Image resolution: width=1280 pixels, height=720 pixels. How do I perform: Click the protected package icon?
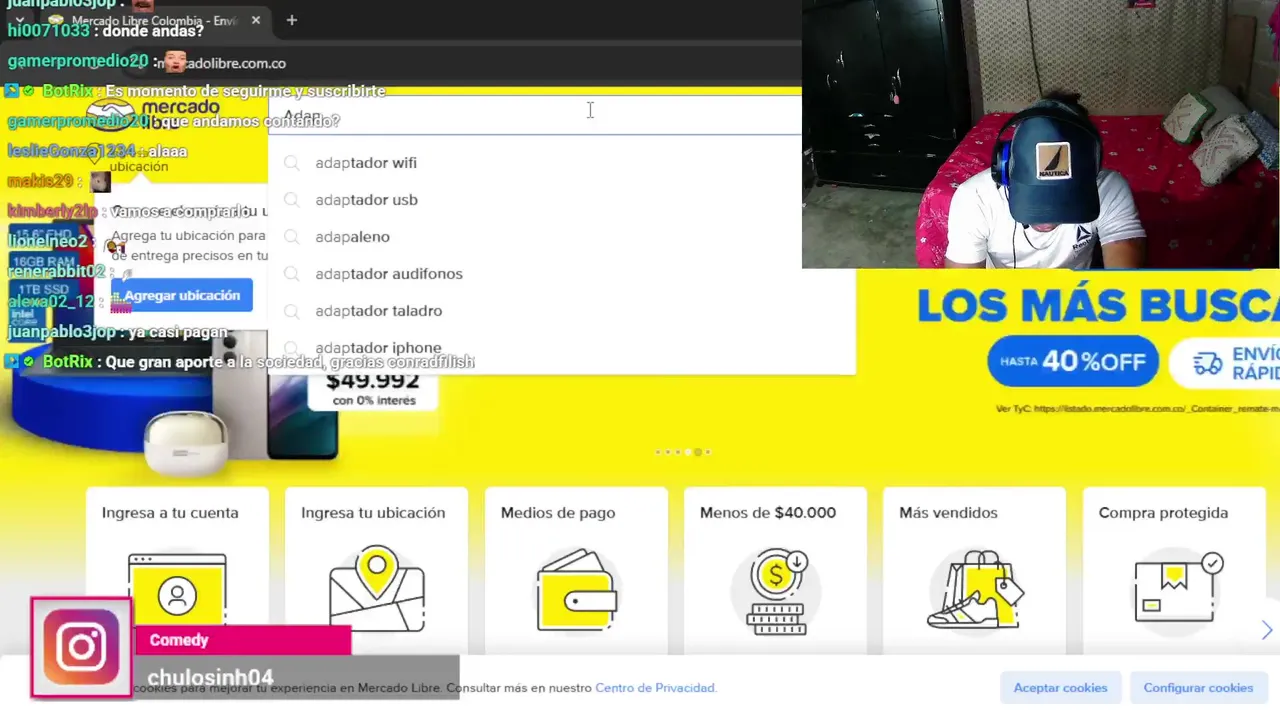[x=1178, y=588]
